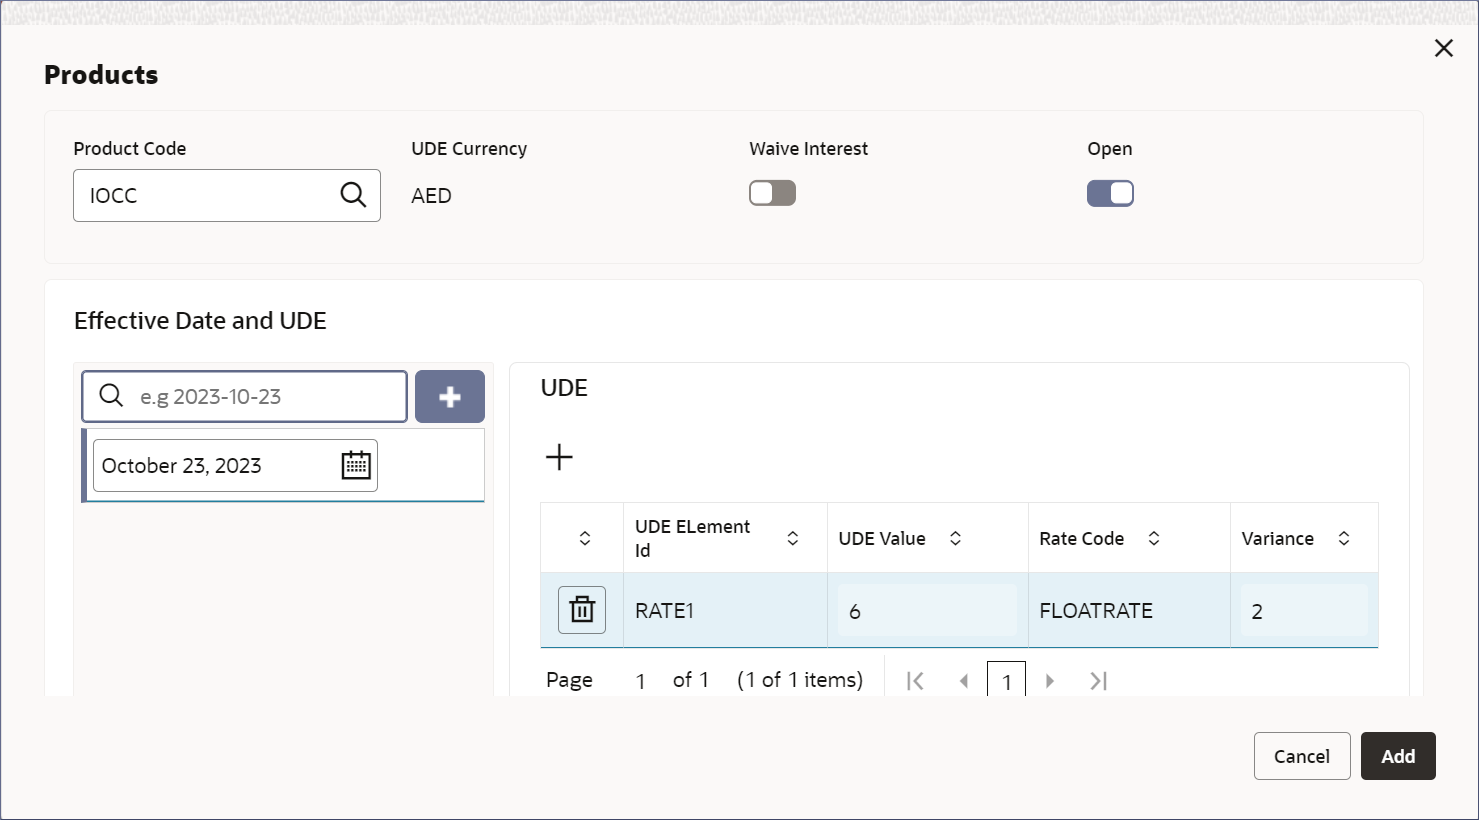Viewport: 1479px width, 820px height.
Task: Close the Products dialog with the X
Action: pos(1444,48)
